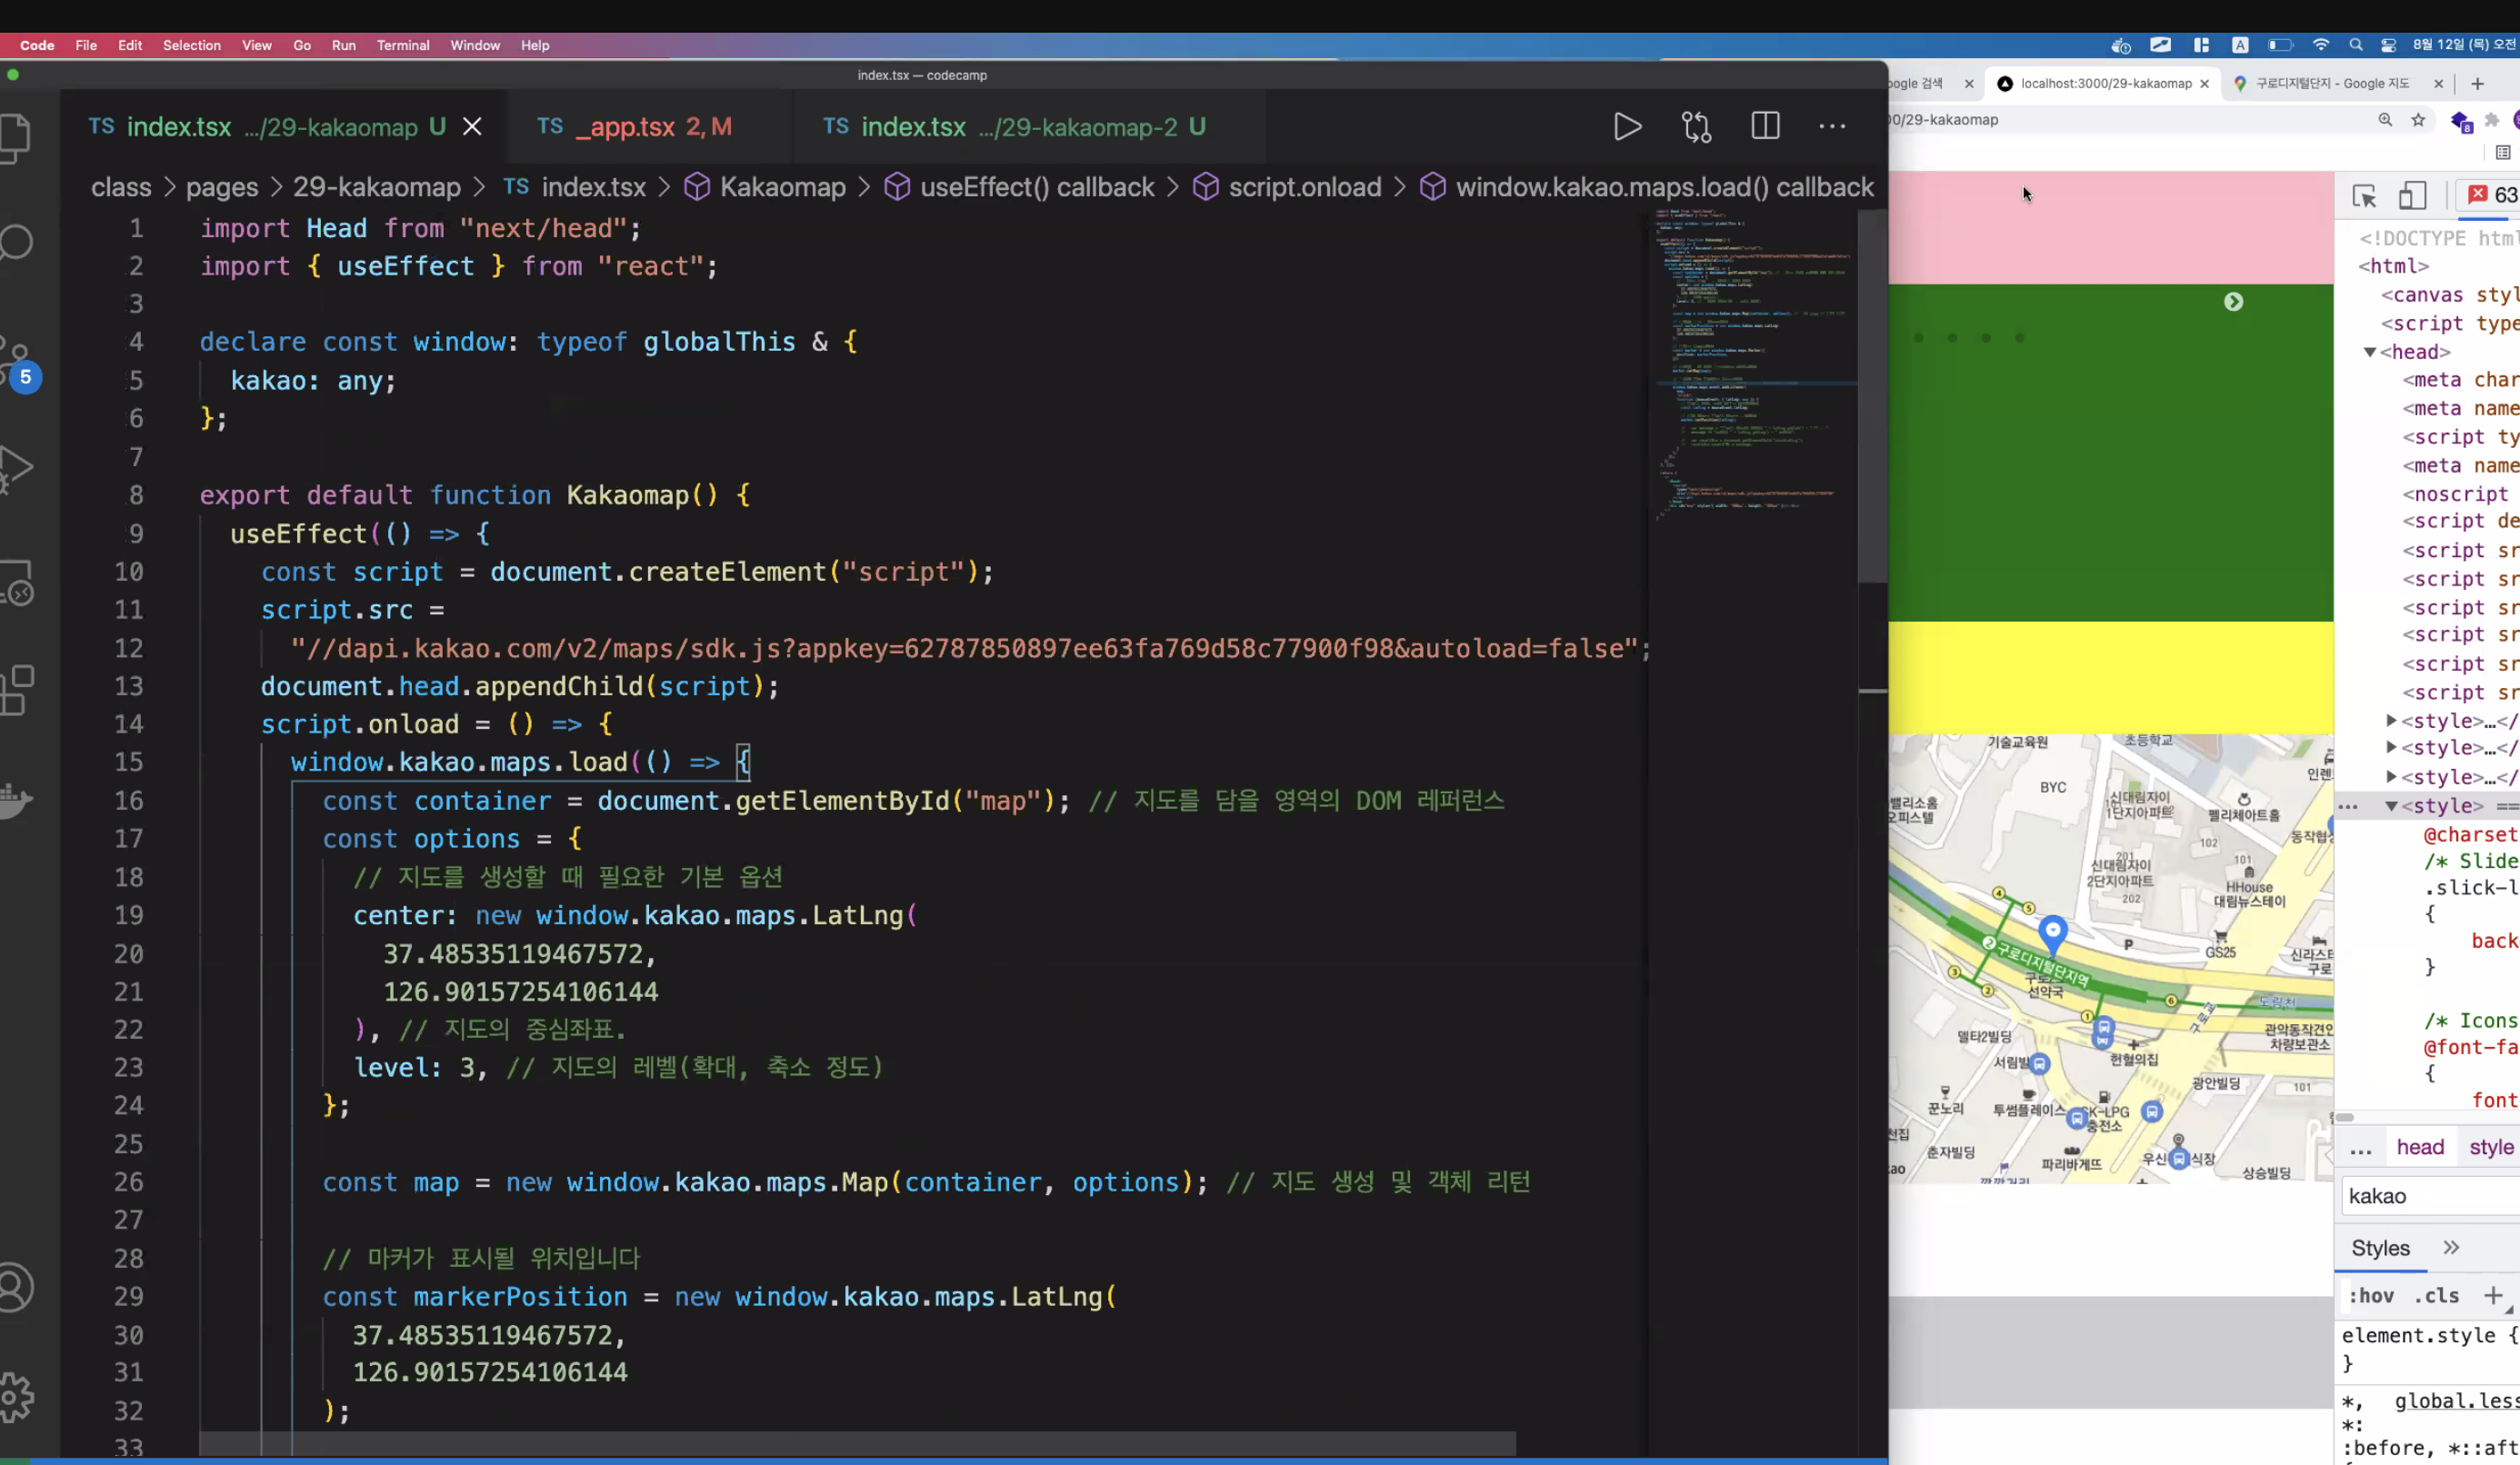The height and width of the screenshot is (1465, 2520).
Task: Open the Split Editor Right icon
Action: coord(1765,127)
